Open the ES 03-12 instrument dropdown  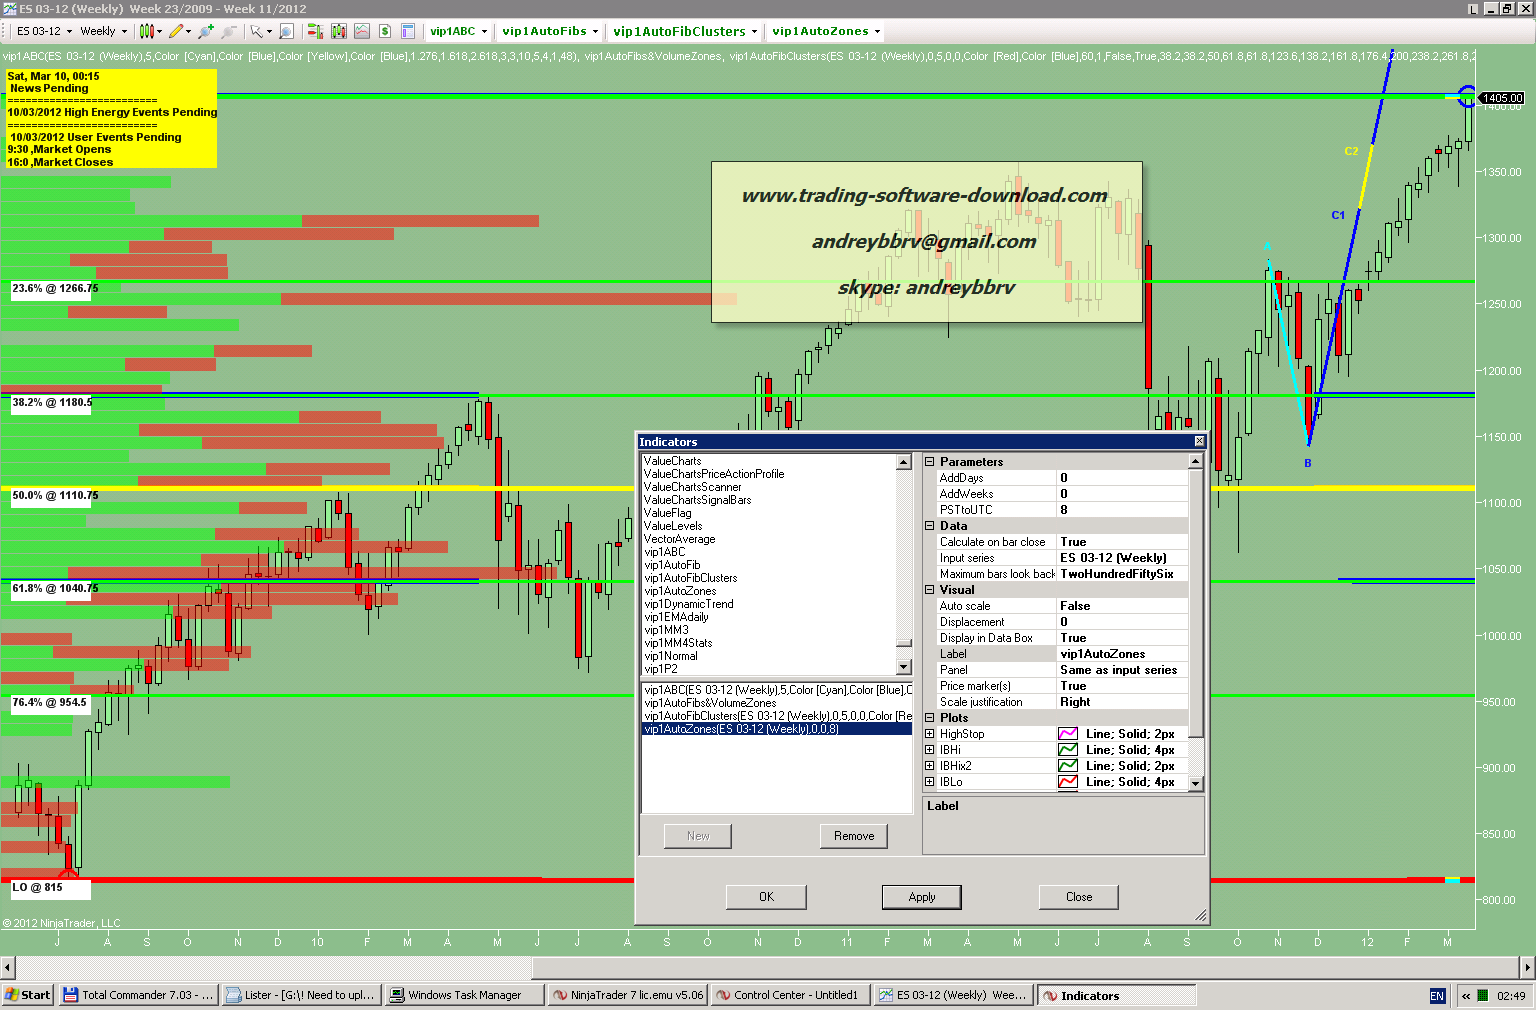[44, 31]
